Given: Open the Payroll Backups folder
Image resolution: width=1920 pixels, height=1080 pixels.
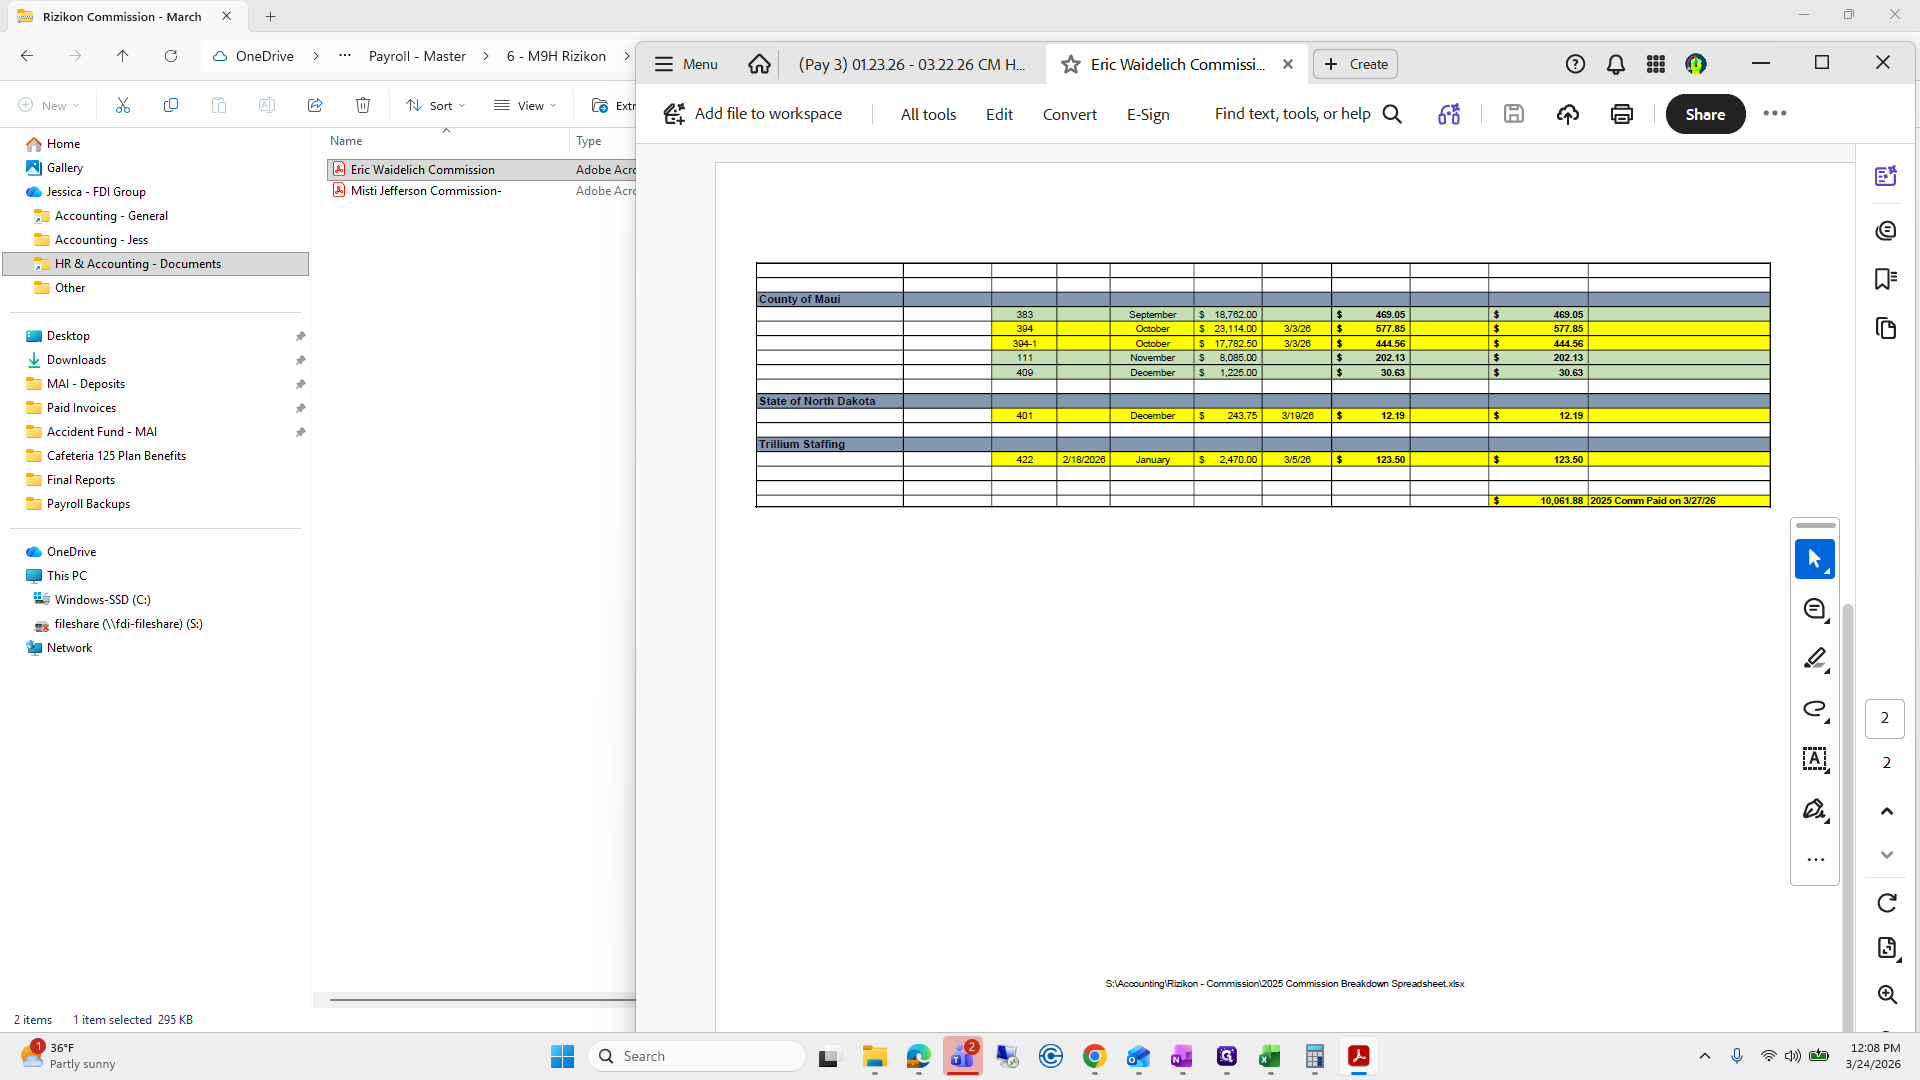Looking at the screenshot, I should point(88,504).
